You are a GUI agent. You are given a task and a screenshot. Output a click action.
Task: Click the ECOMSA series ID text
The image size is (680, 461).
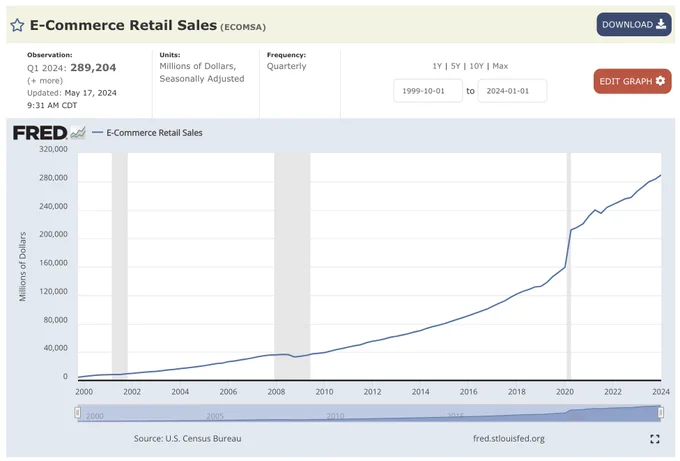[243, 27]
